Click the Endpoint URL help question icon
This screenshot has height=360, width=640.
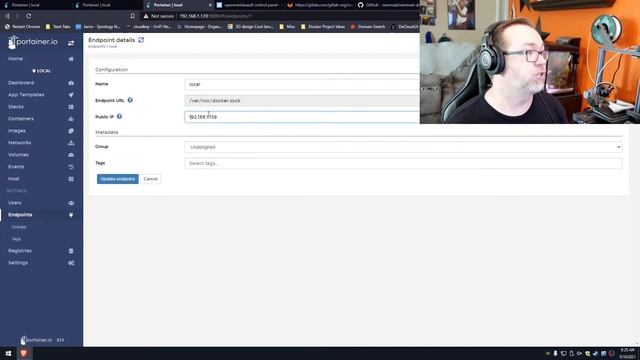pos(130,100)
